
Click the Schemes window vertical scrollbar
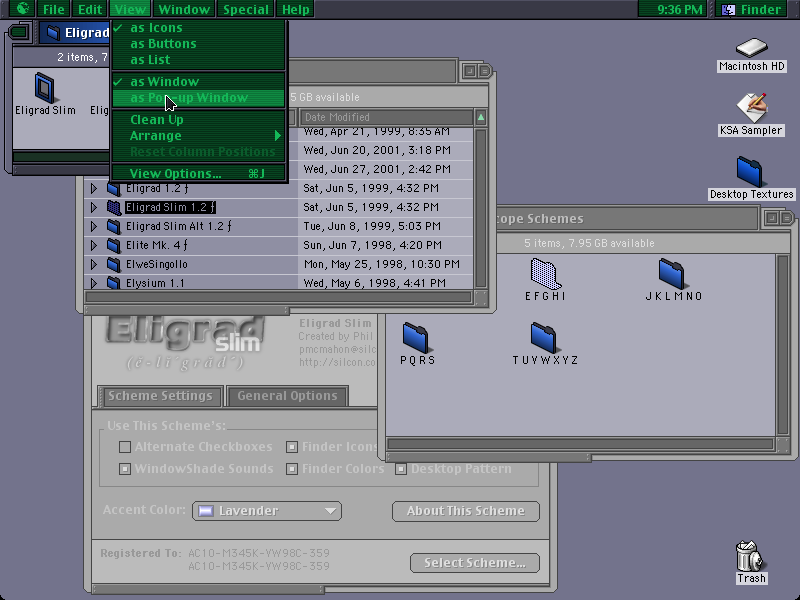click(x=783, y=345)
